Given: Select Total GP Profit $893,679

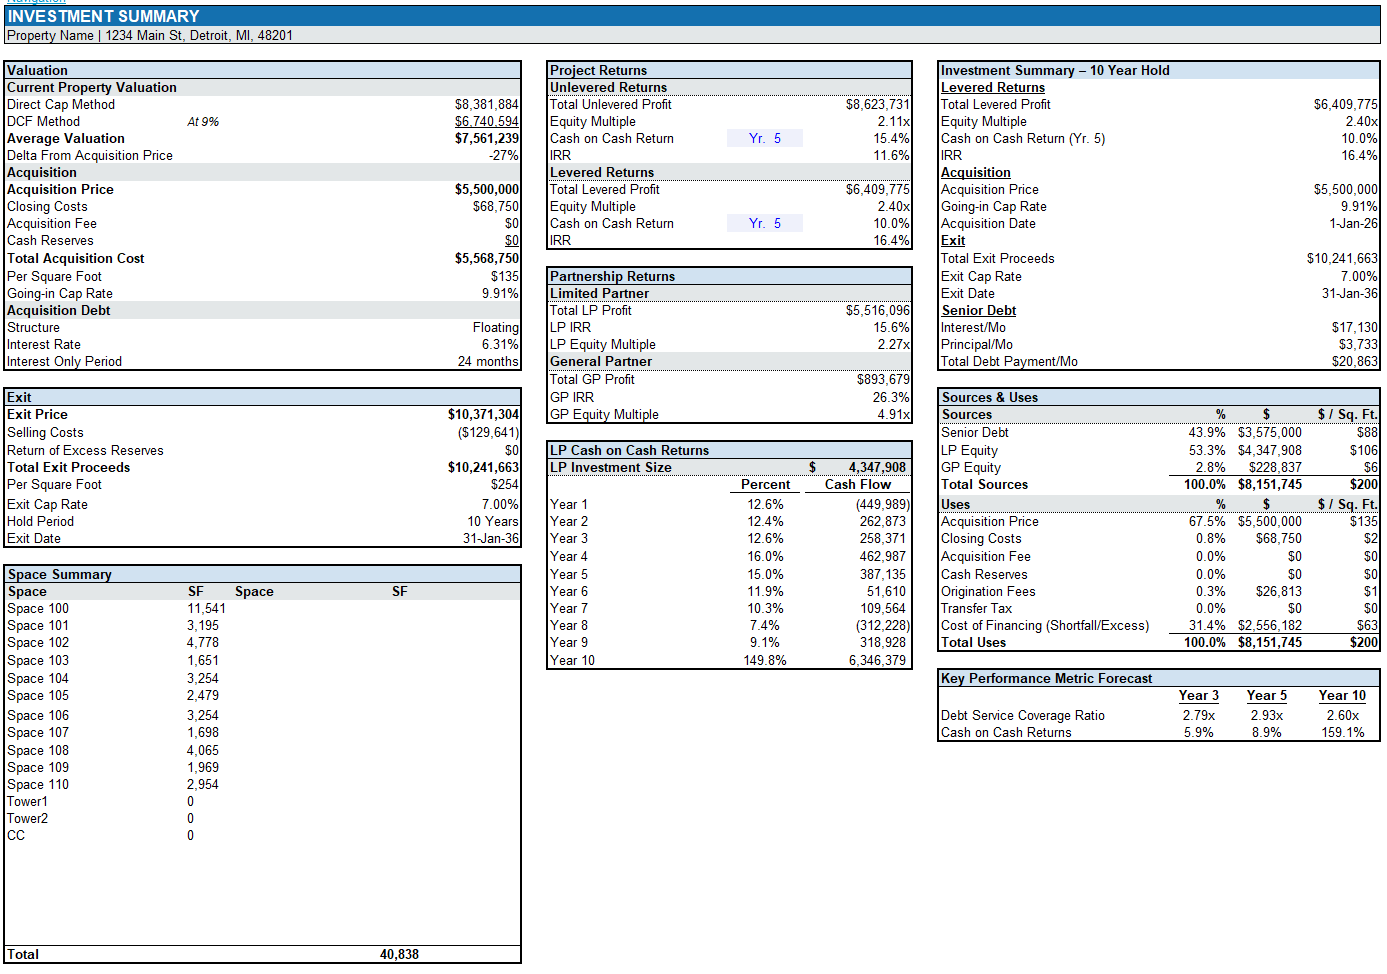Looking at the screenshot, I should 883,379.
